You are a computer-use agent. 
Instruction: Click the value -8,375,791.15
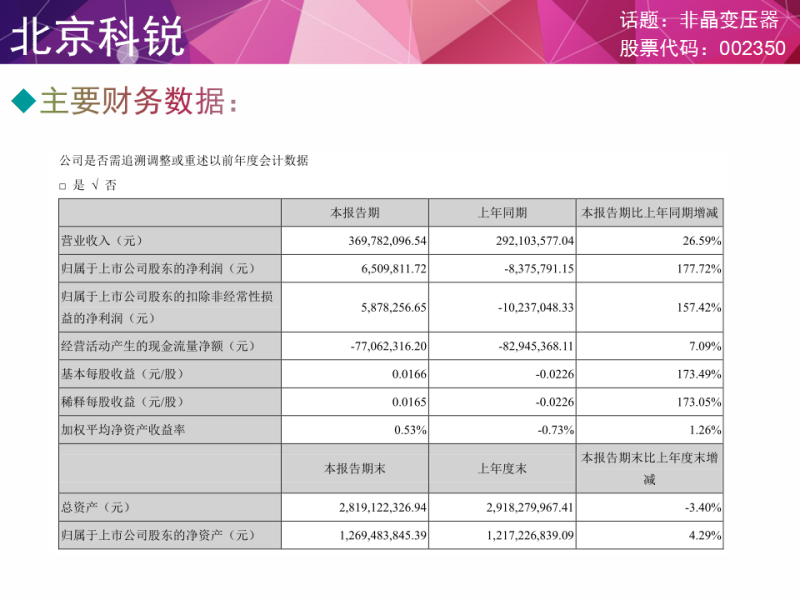tap(539, 268)
